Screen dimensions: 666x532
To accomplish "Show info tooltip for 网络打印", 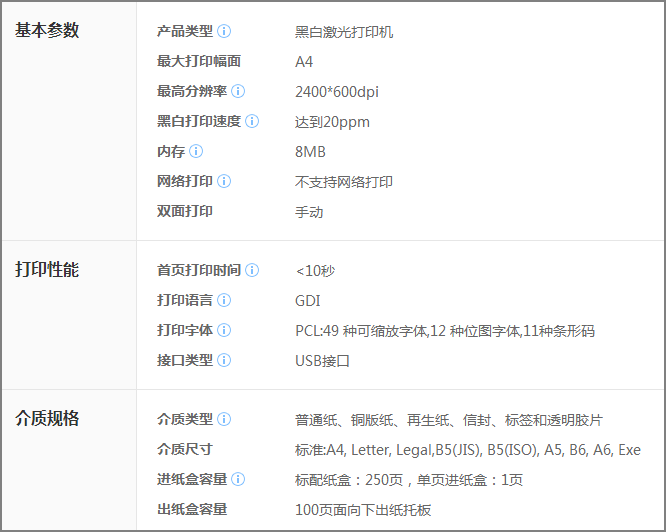I will click(224, 181).
